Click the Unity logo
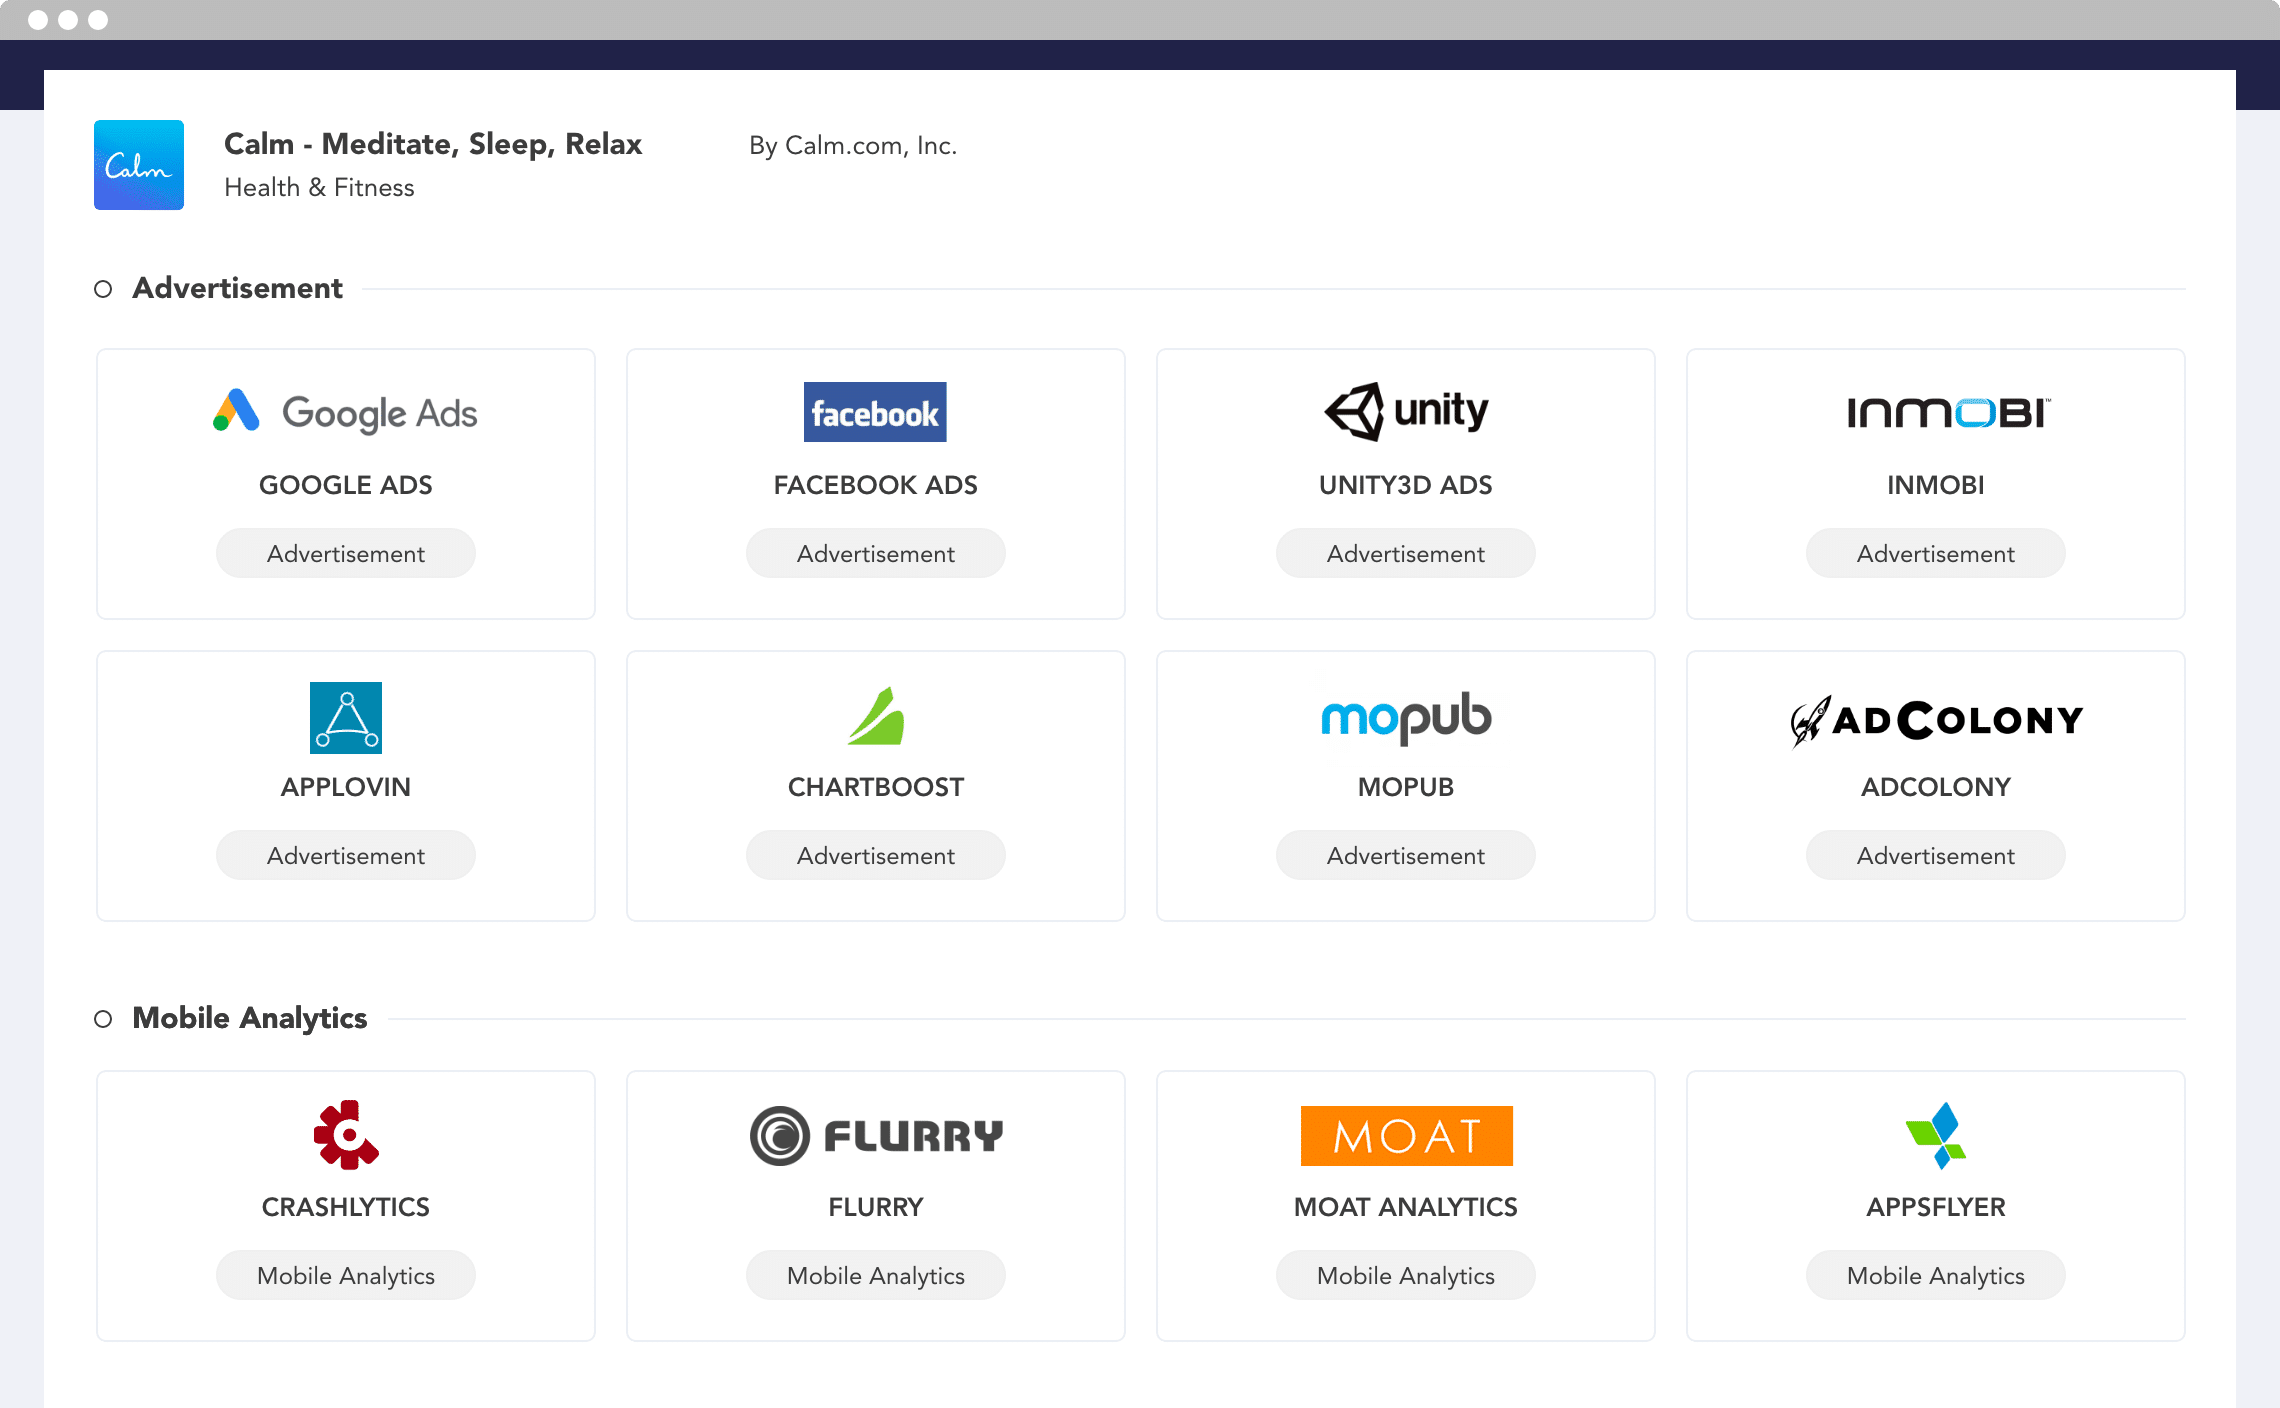The width and height of the screenshot is (2280, 1408). tap(1405, 411)
